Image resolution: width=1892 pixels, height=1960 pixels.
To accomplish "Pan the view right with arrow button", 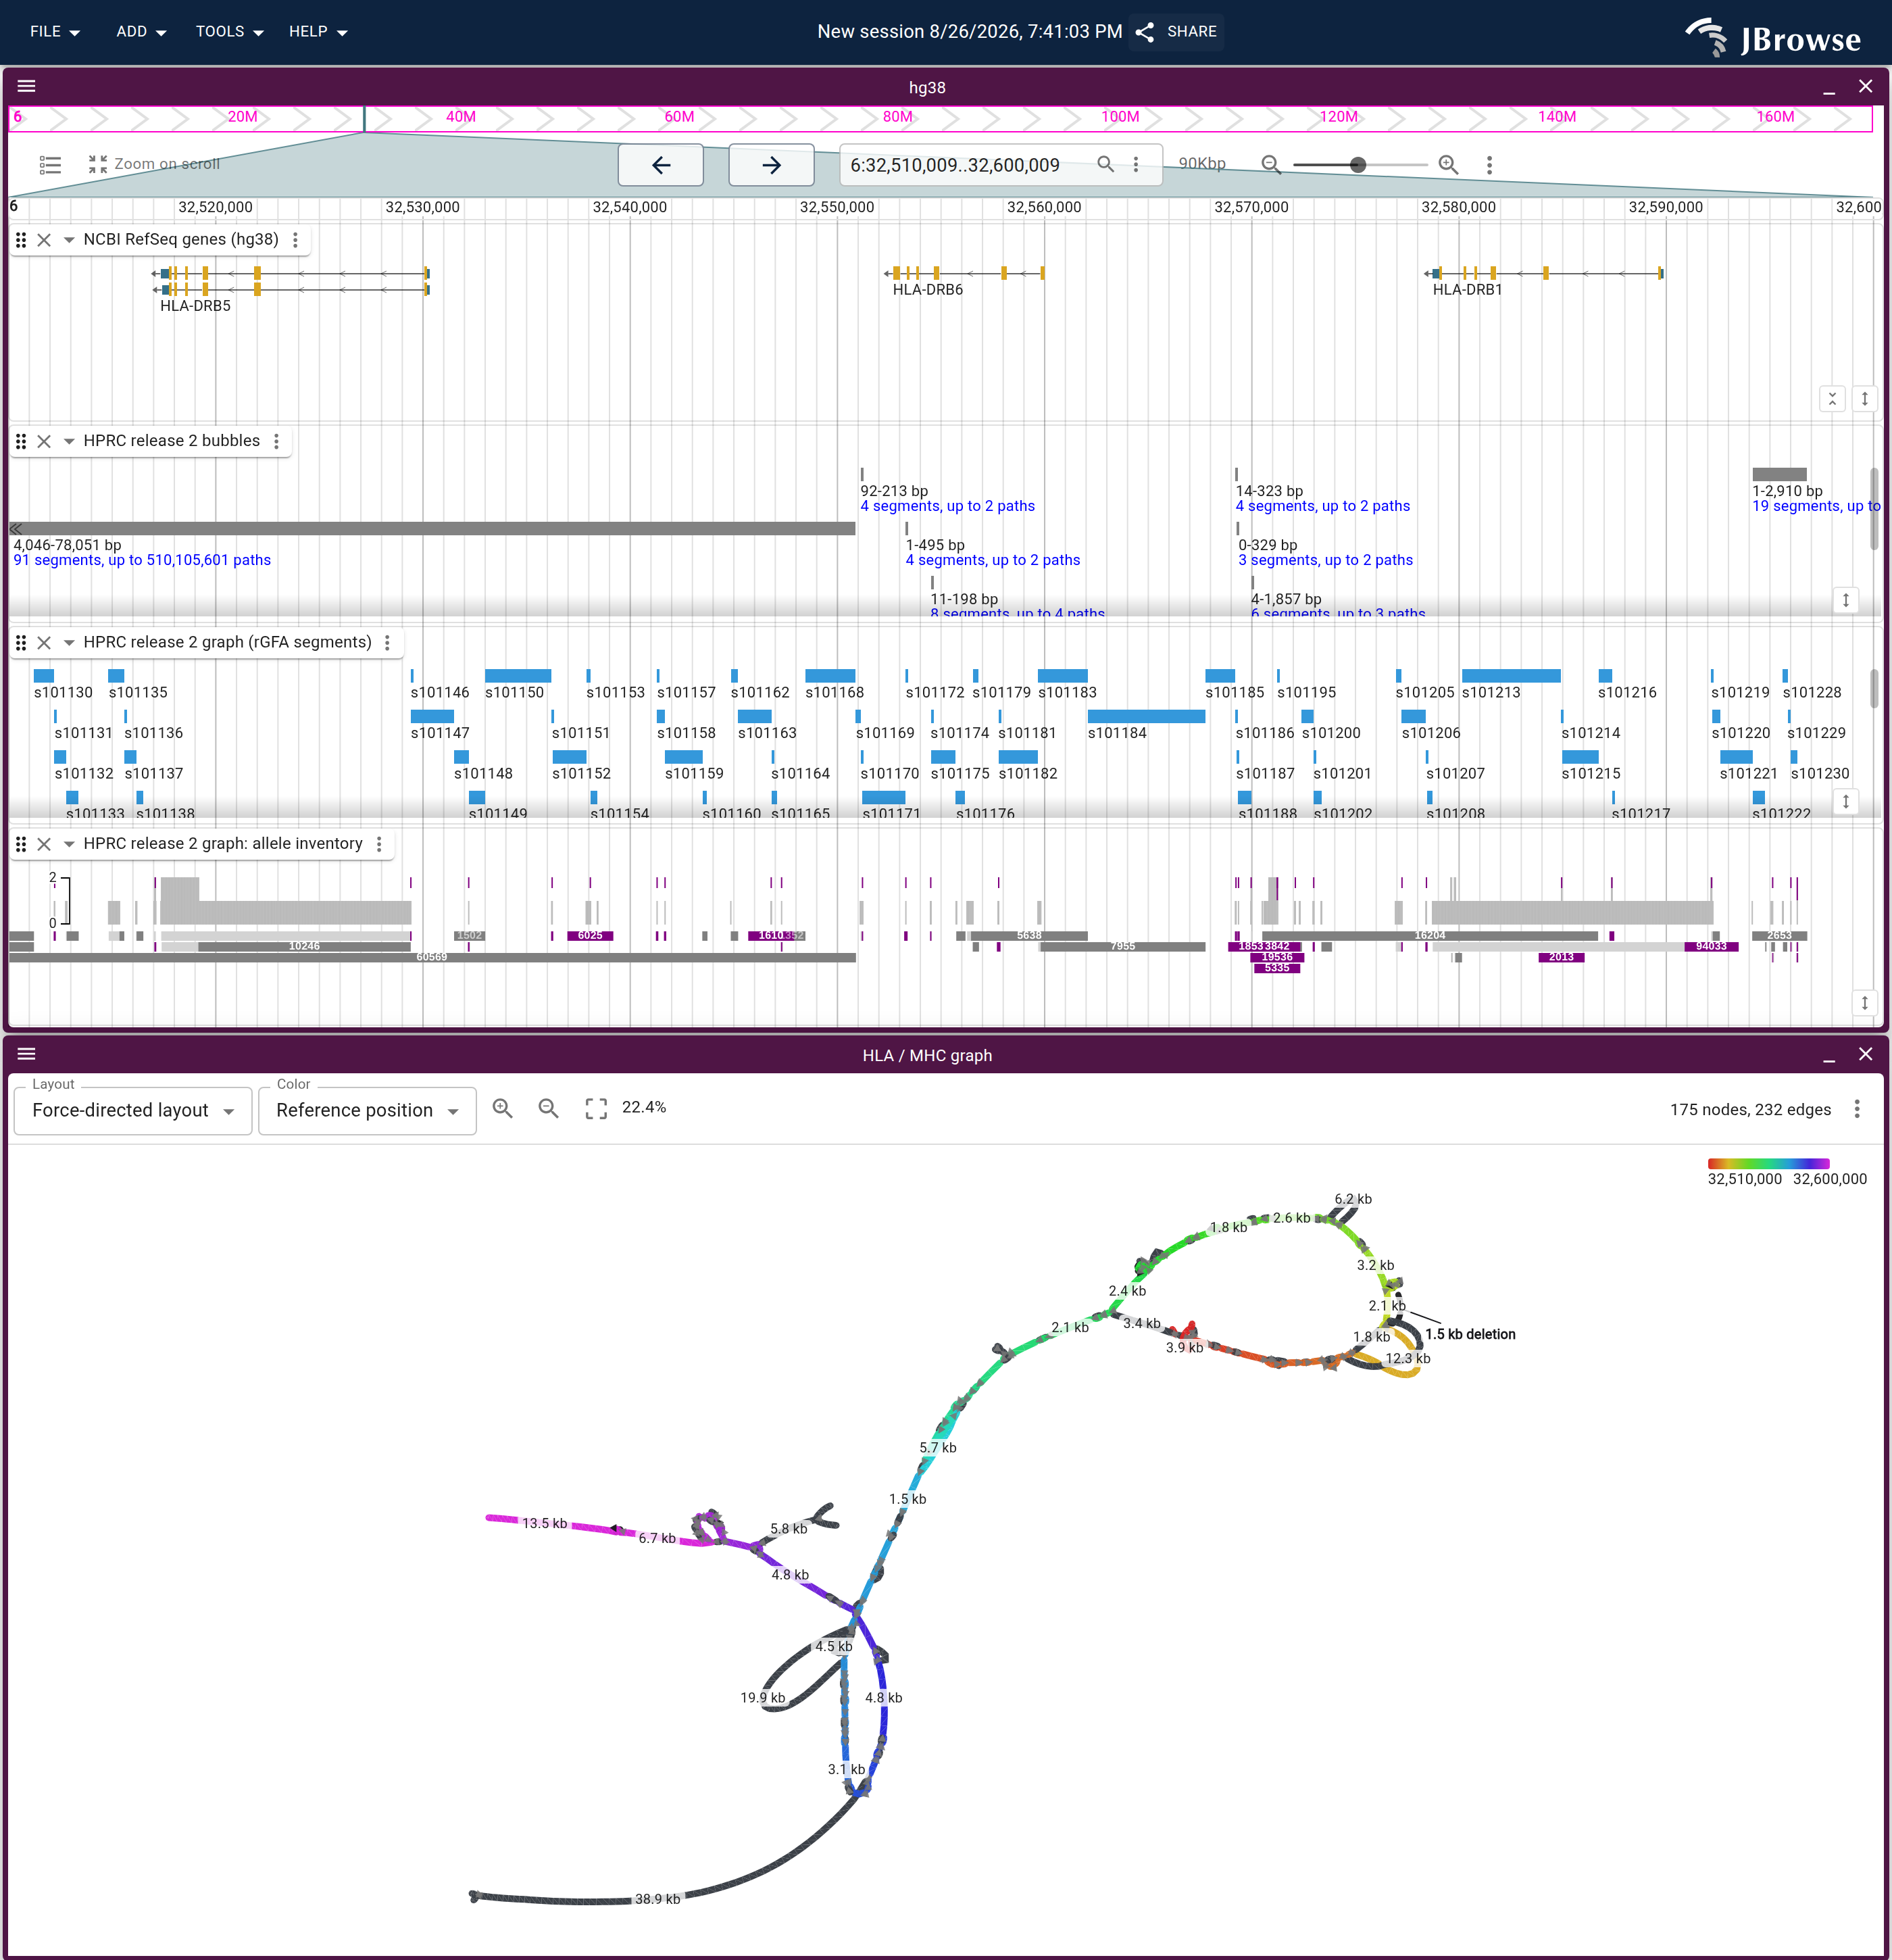I will 771,165.
